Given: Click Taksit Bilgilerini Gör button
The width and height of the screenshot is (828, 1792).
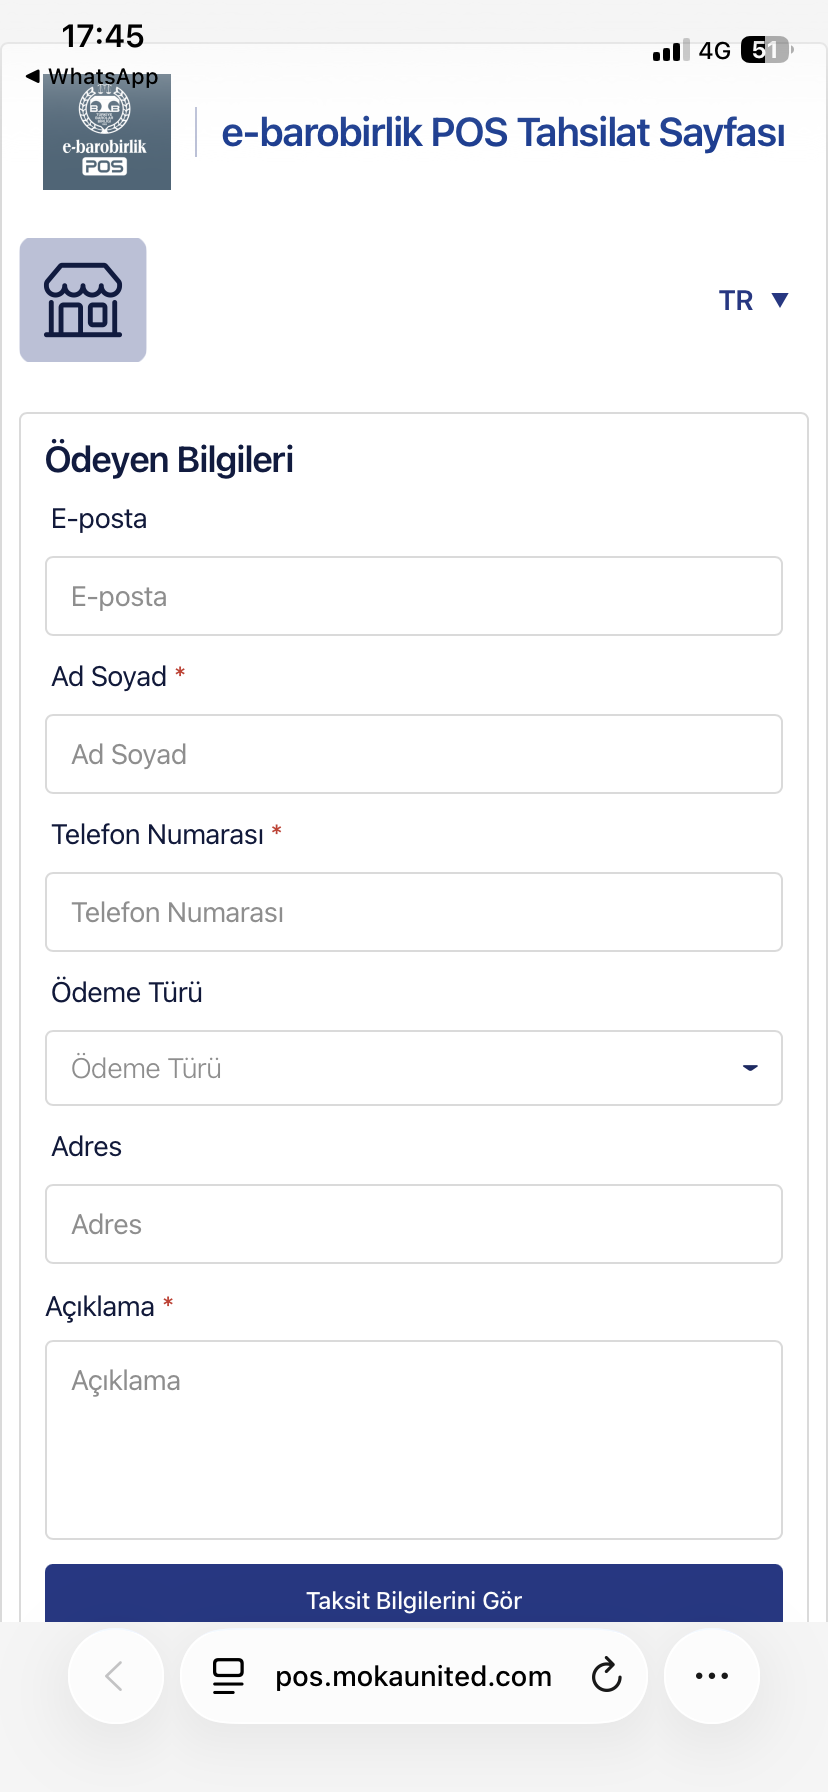Looking at the screenshot, I should pos(414,1594).
